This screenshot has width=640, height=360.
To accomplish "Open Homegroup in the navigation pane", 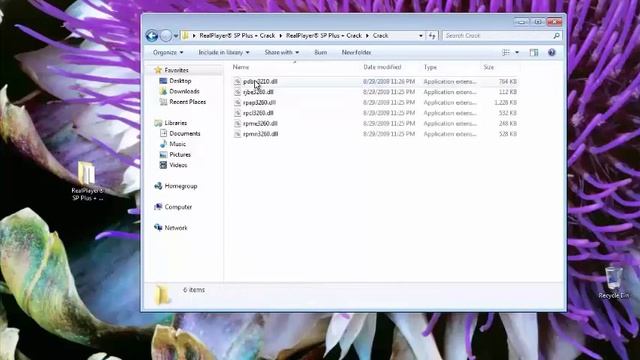I will point(181,186).
